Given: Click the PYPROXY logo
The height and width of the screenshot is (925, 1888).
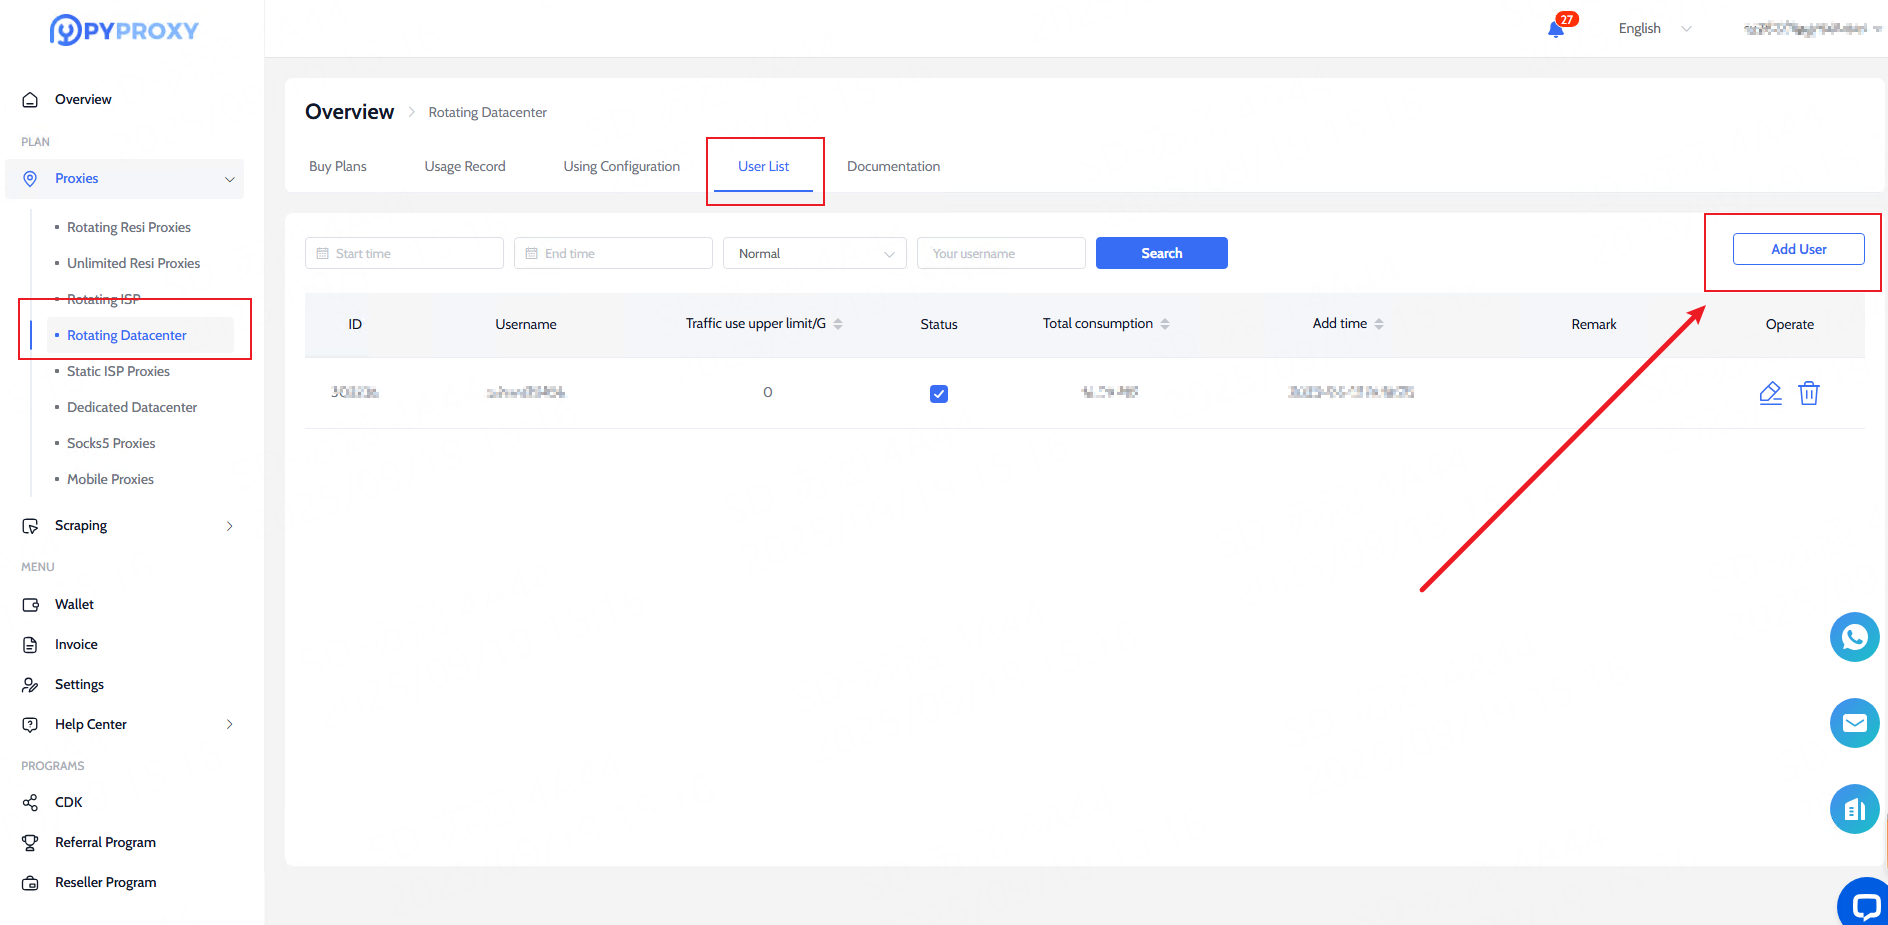Looking at the screenshot, I should 124,30.
